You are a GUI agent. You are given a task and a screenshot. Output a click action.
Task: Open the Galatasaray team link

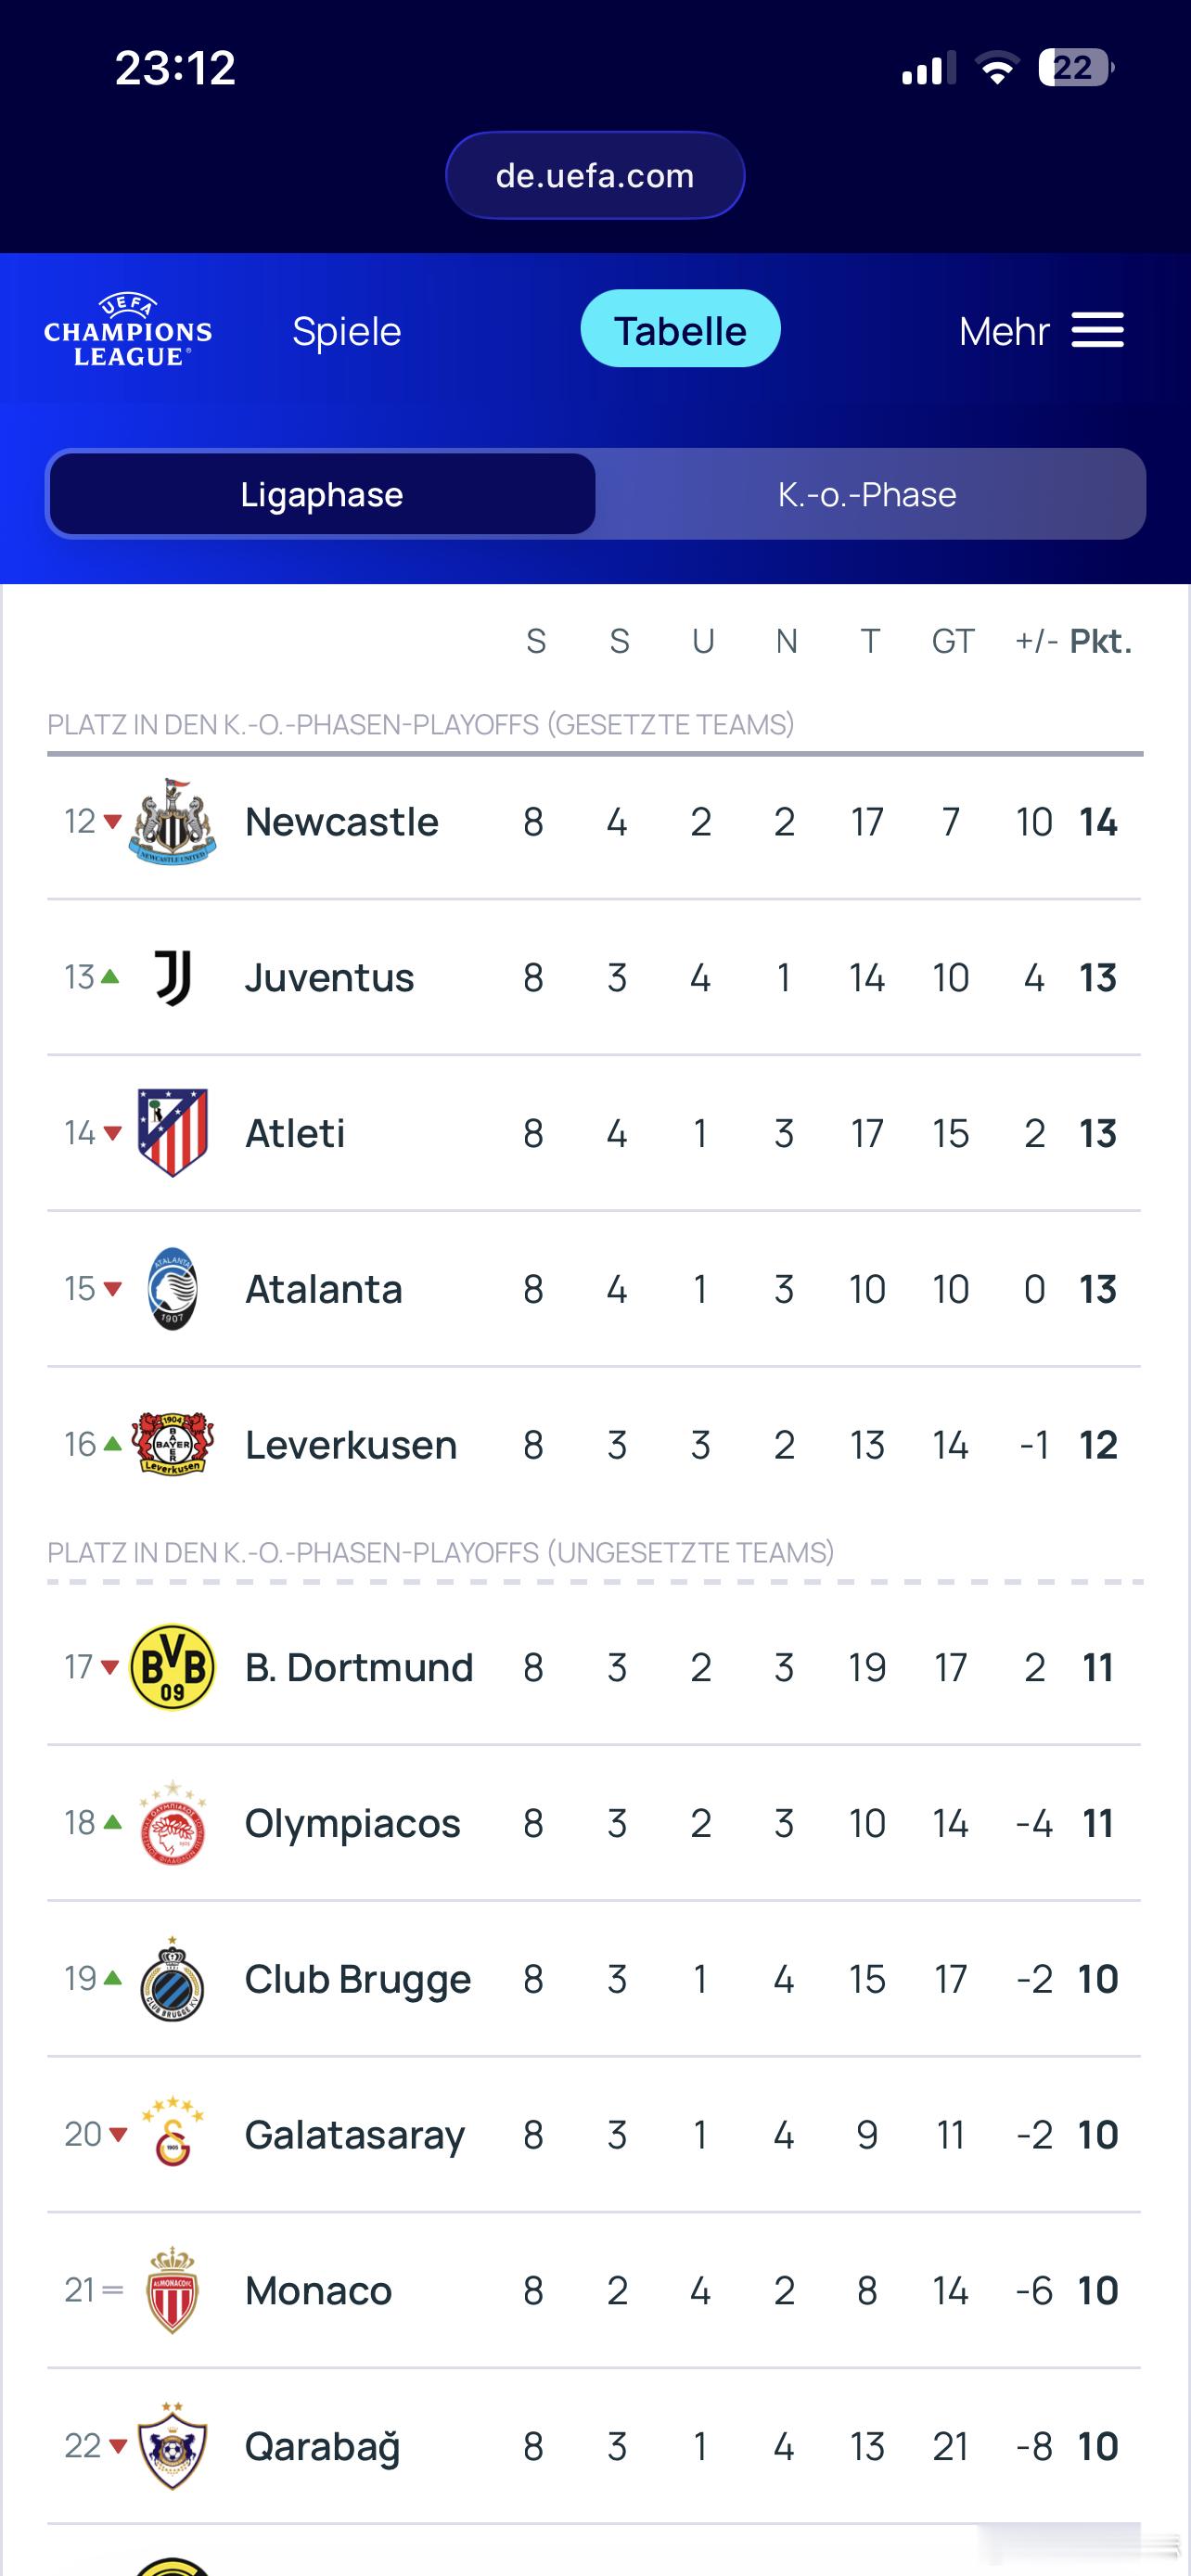[x=355, y=2135]
